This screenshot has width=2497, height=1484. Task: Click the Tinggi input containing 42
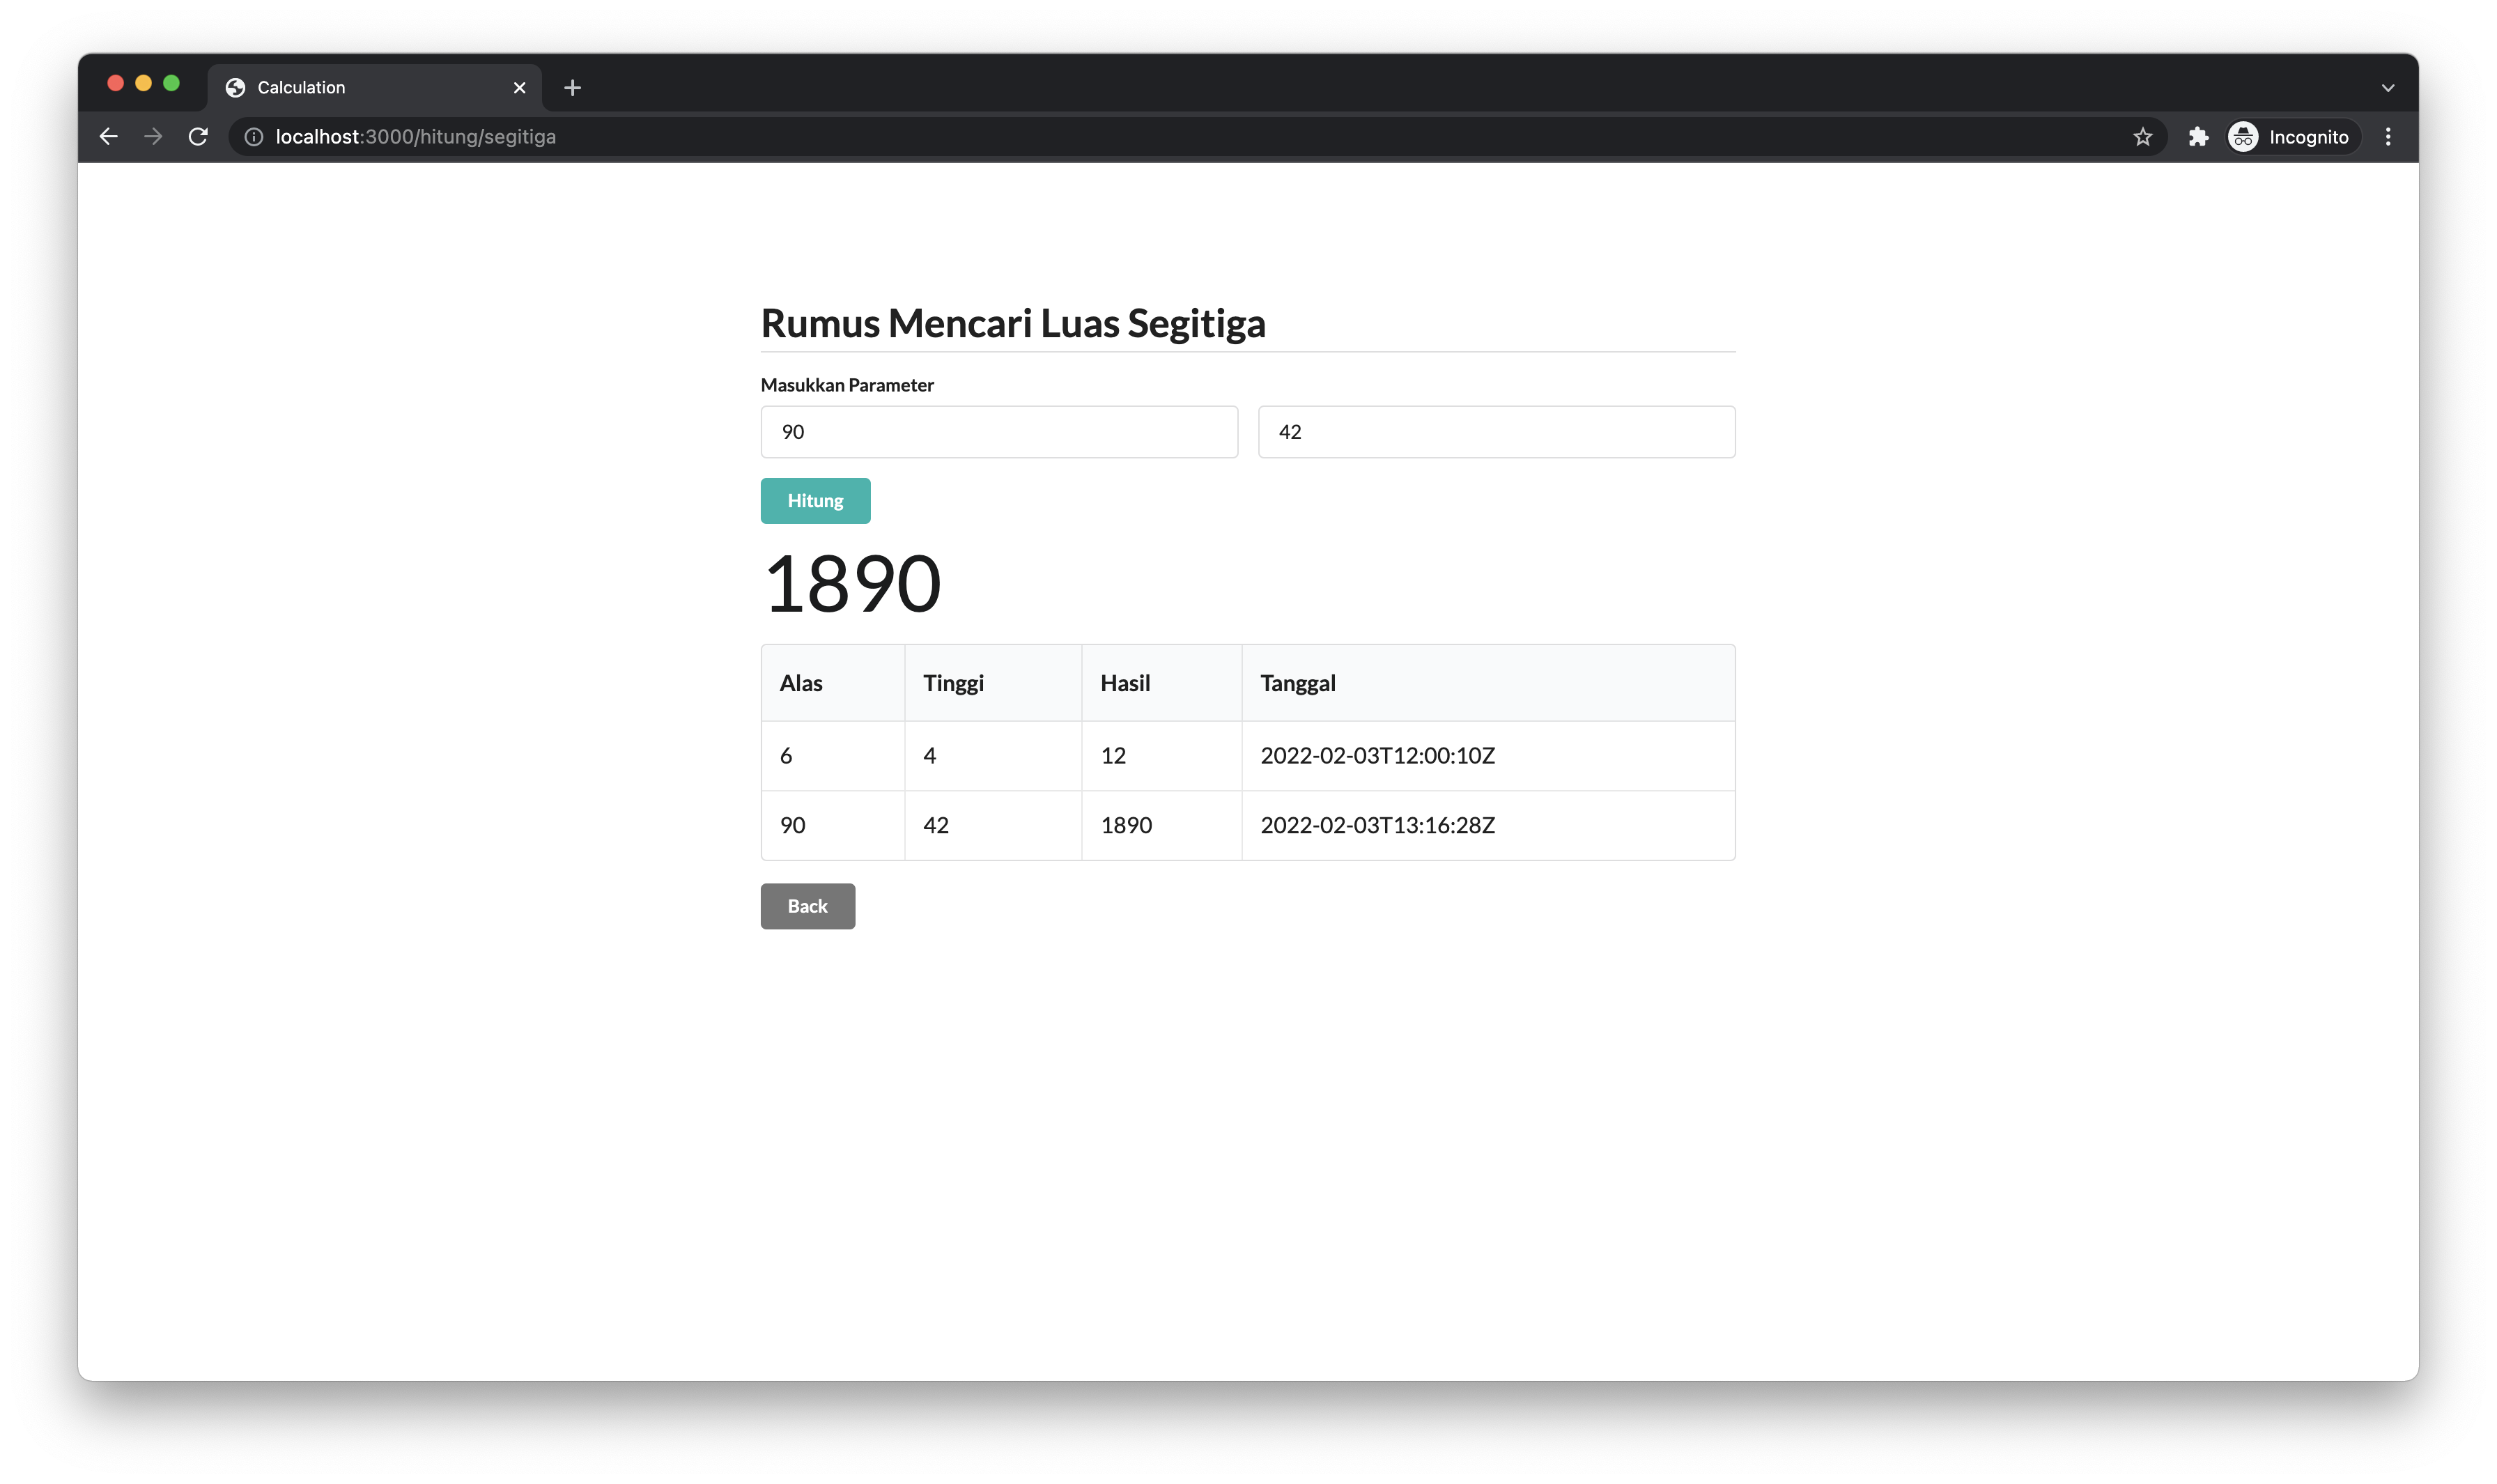[x=1496, y=432]
